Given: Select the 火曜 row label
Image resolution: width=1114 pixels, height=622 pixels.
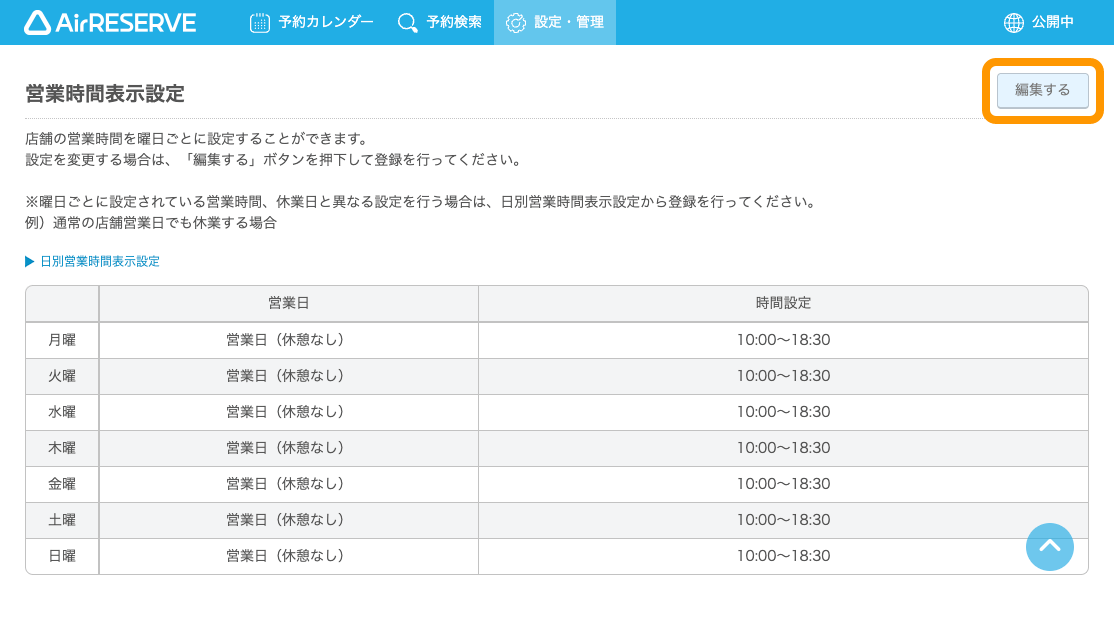Looking at the screenshot, I should (62, 376).
